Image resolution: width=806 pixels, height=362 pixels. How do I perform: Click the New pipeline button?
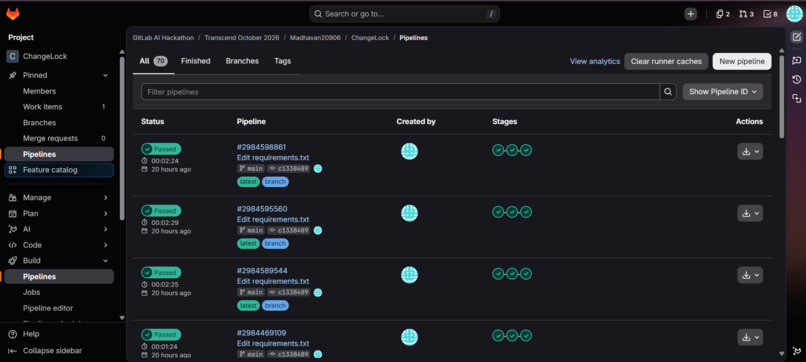tap(742, 61)
